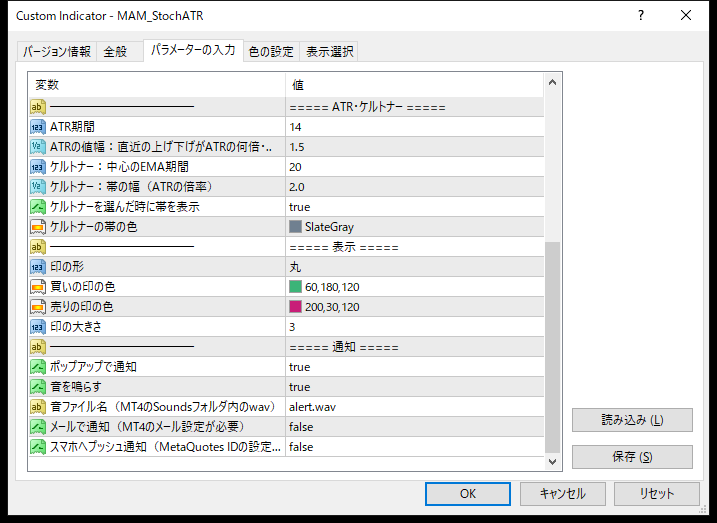Select the 買いの印の色 label
The height and width of the screenshot is (523, 717).
(x=82, y=287)
